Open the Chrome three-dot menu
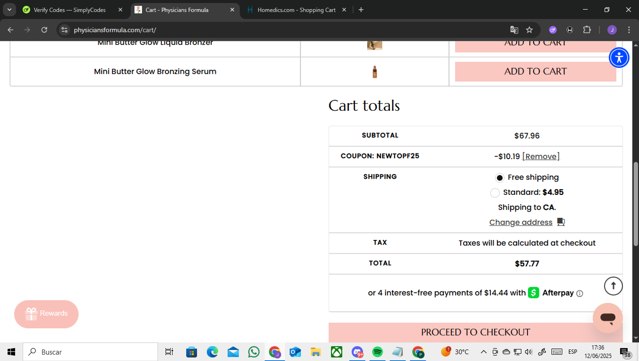The image size is (639, 361). tap(629, 30)
